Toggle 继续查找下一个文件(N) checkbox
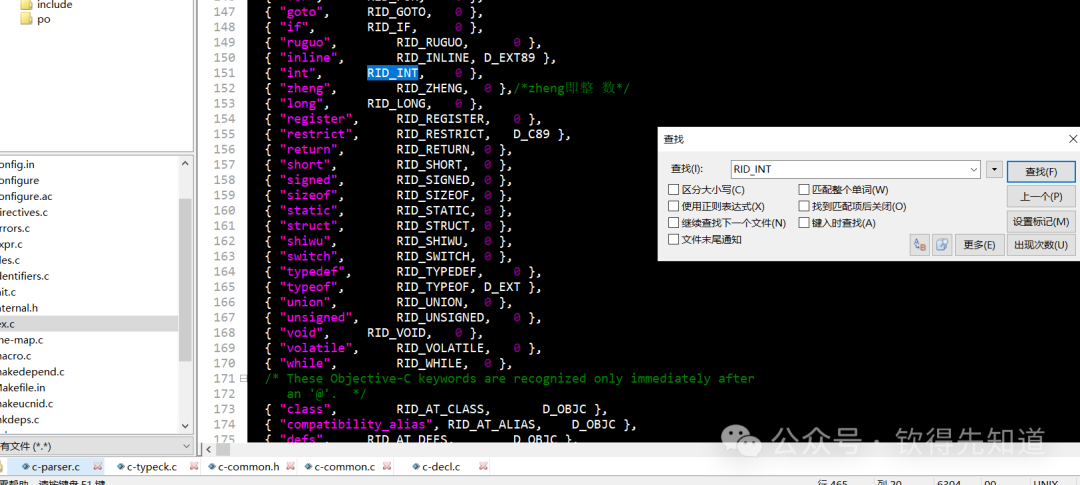Screen dimensions: 1080x485 pos(673,223)
